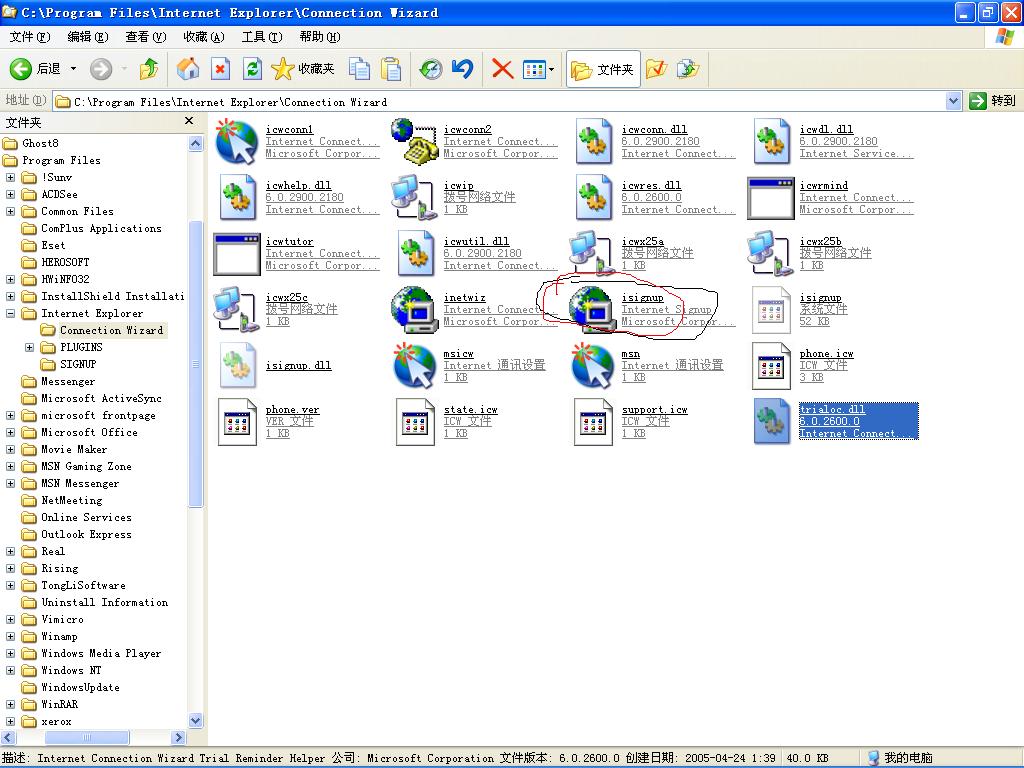1024x768 pixels.
Task: Expand the ACDSee folder tree node
Action: tap(10, 195)
